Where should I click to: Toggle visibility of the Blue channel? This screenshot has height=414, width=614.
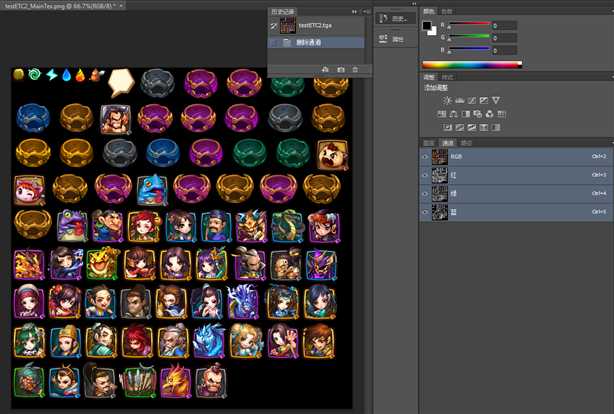pyautogui.click(x=425, y=212)
